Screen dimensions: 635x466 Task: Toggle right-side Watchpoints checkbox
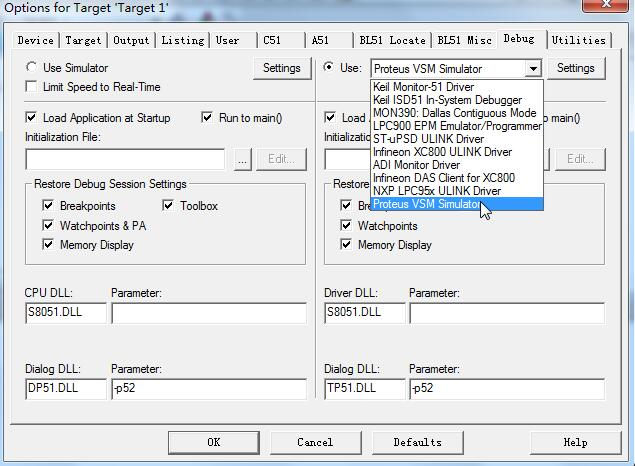(x=346, y=226)
